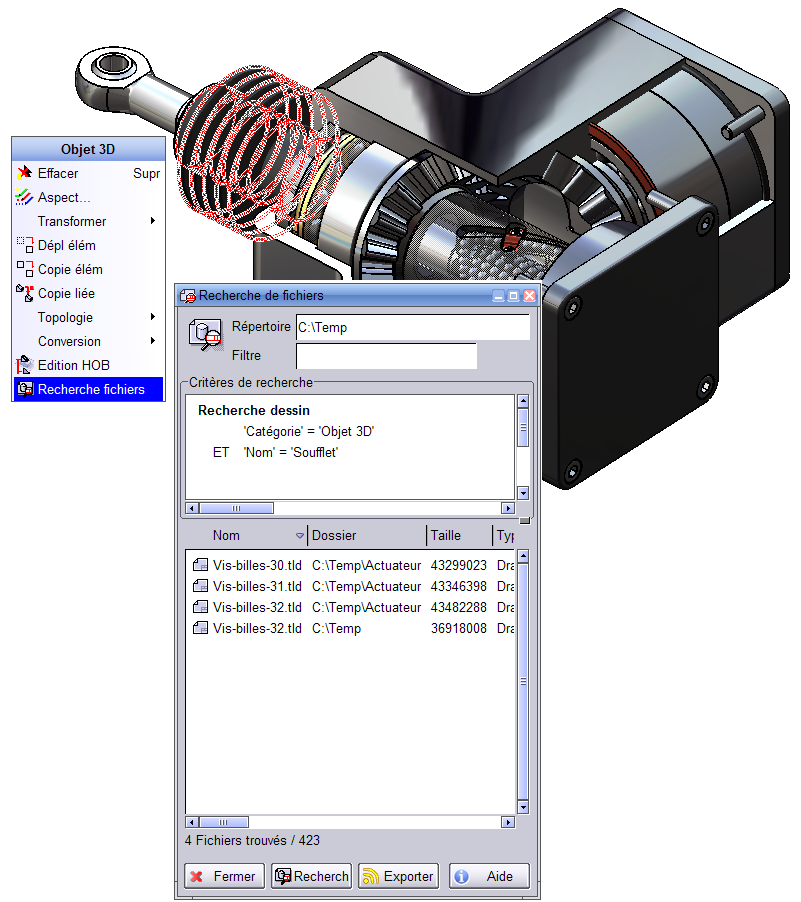
Task: Click the results list vertical scrollbar thumb
Action: [523, 682]
